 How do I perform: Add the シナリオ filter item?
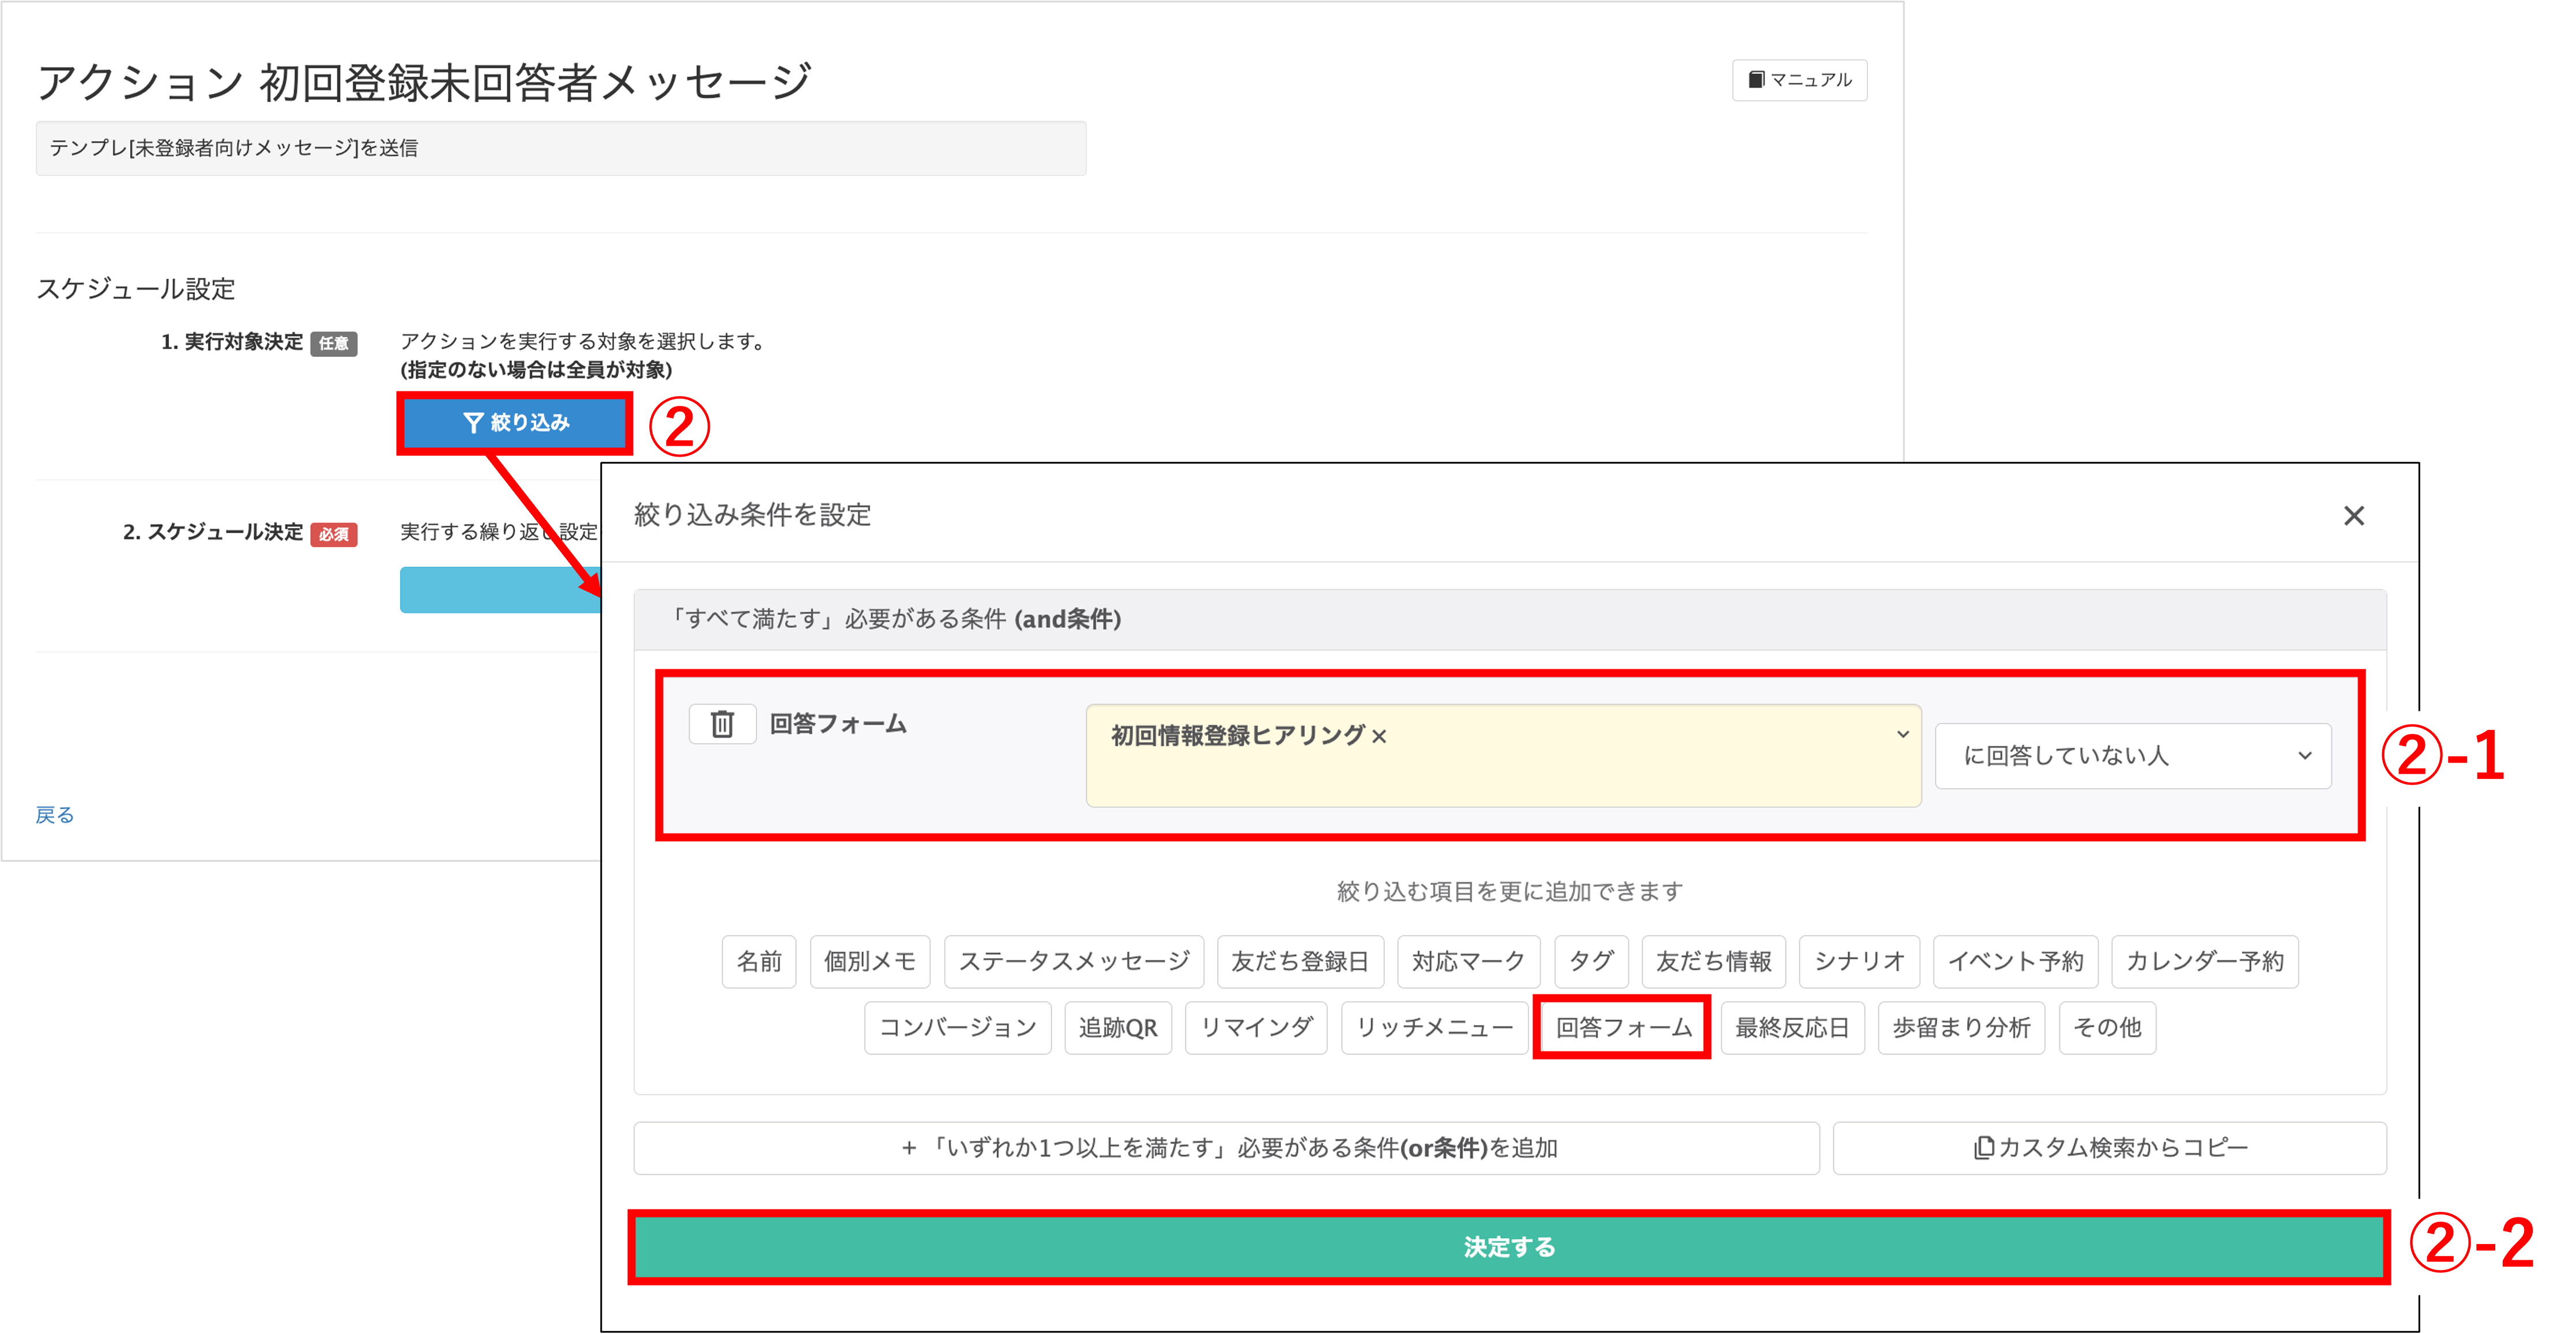(1859, 962)
